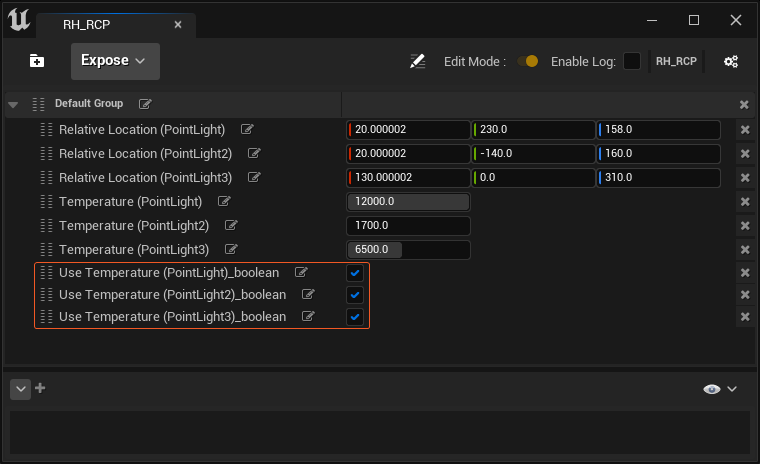This screenshot has width=760, height=464.
Task: Adjust Temperature (PointLight3) 6500.0 slider
Action: click(408, 250)
